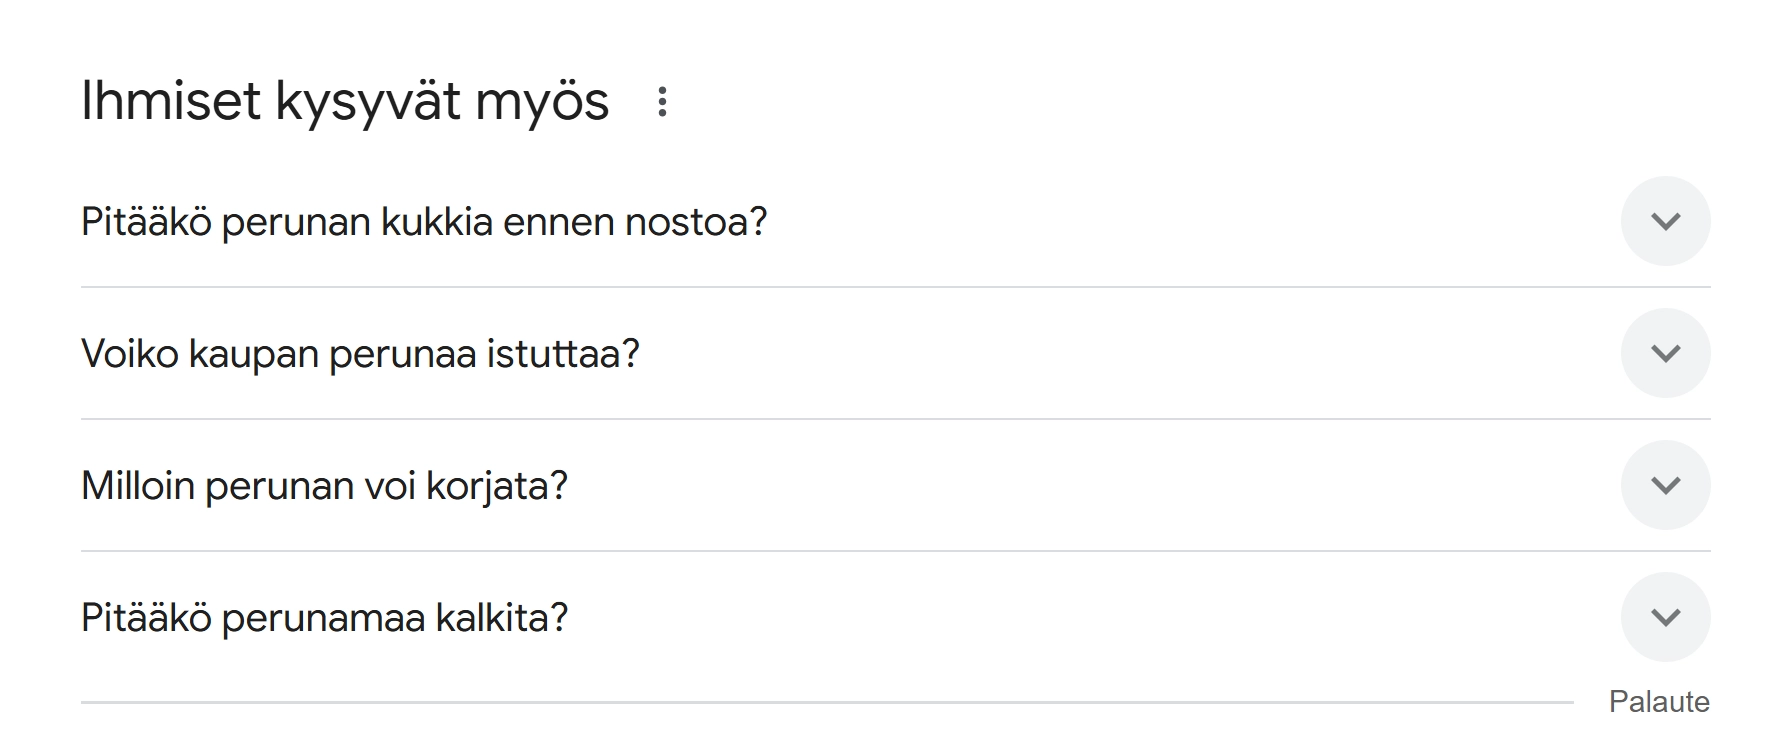Click the chevron icon next to 'Voiko kaupan perunaa istuttaa?'
Viewport: 1771px width, 742px height.
click(x=1665, y=351)
